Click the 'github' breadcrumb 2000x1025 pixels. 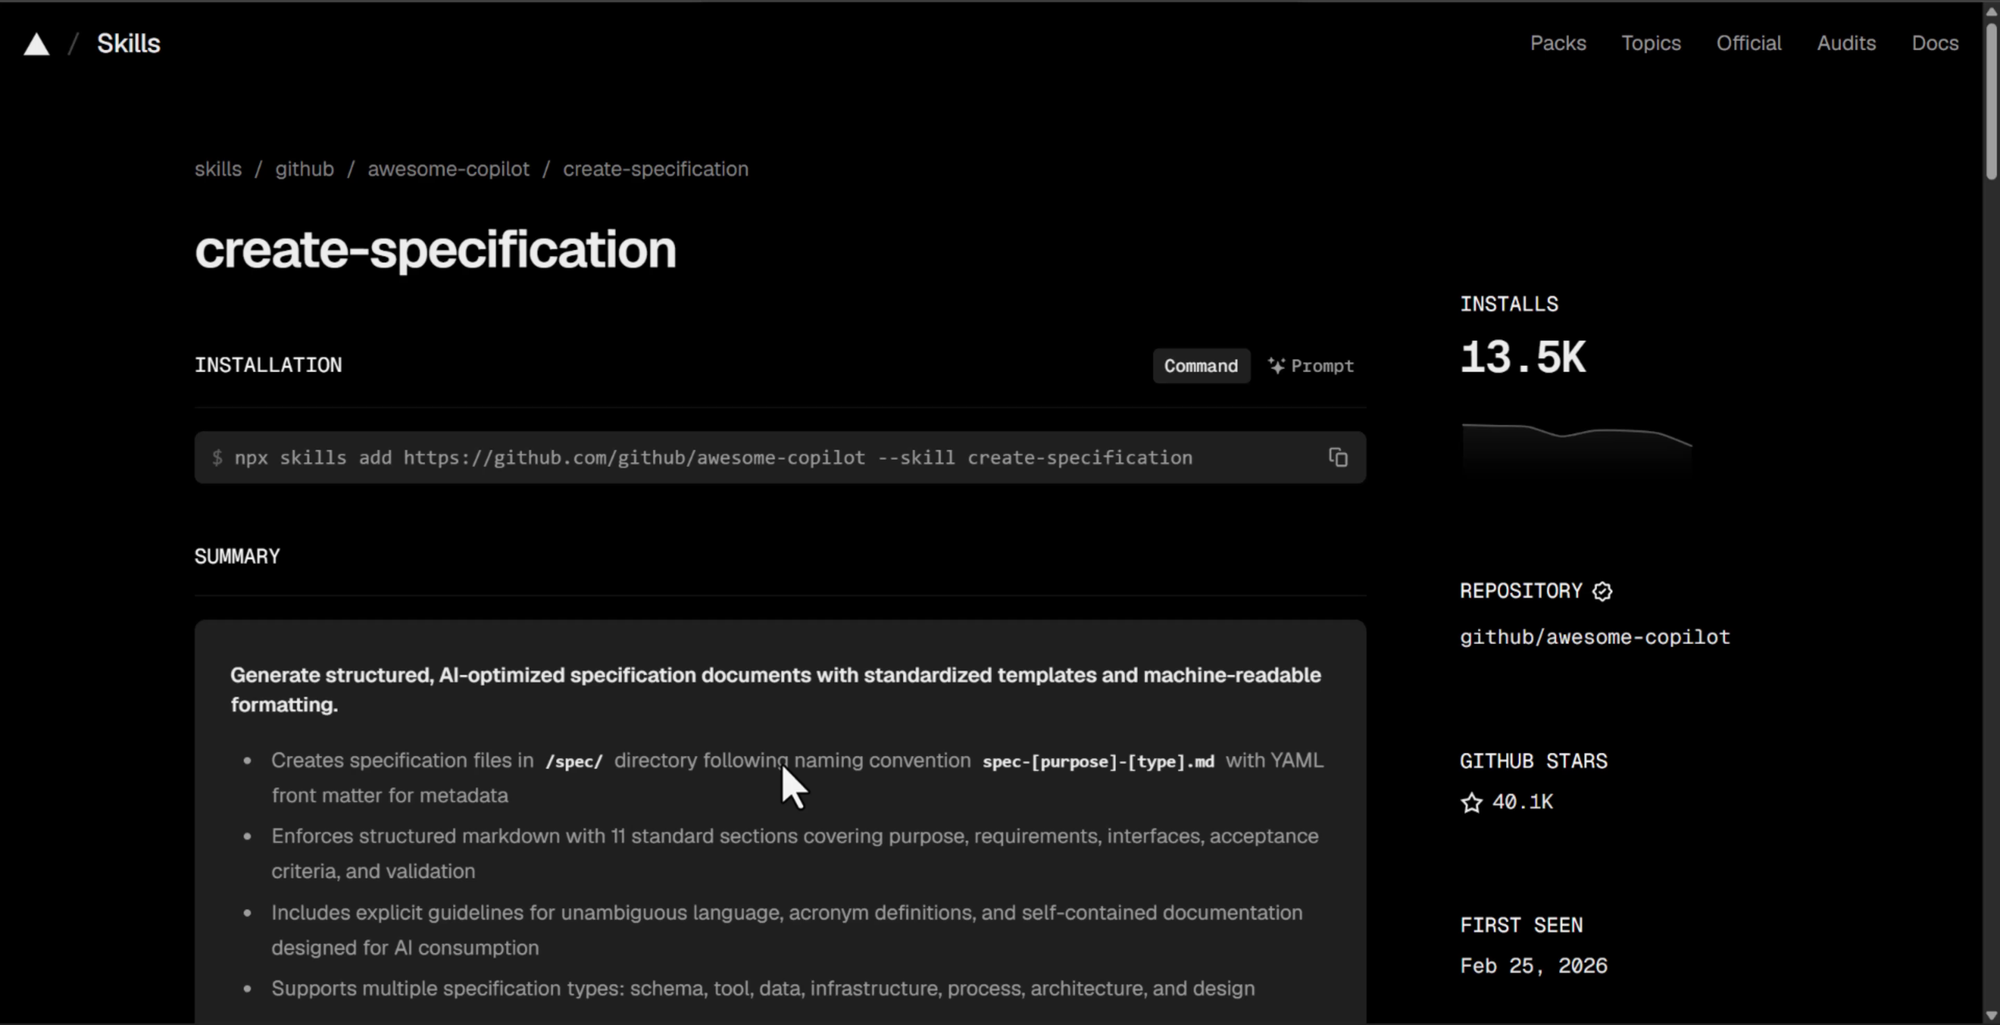[x=305, y=169]
